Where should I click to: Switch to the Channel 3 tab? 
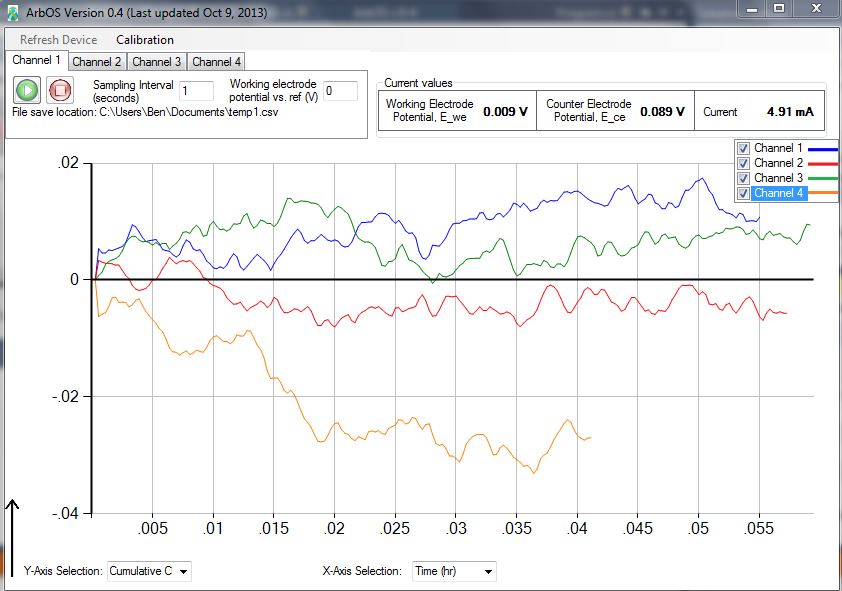point(157,62)
